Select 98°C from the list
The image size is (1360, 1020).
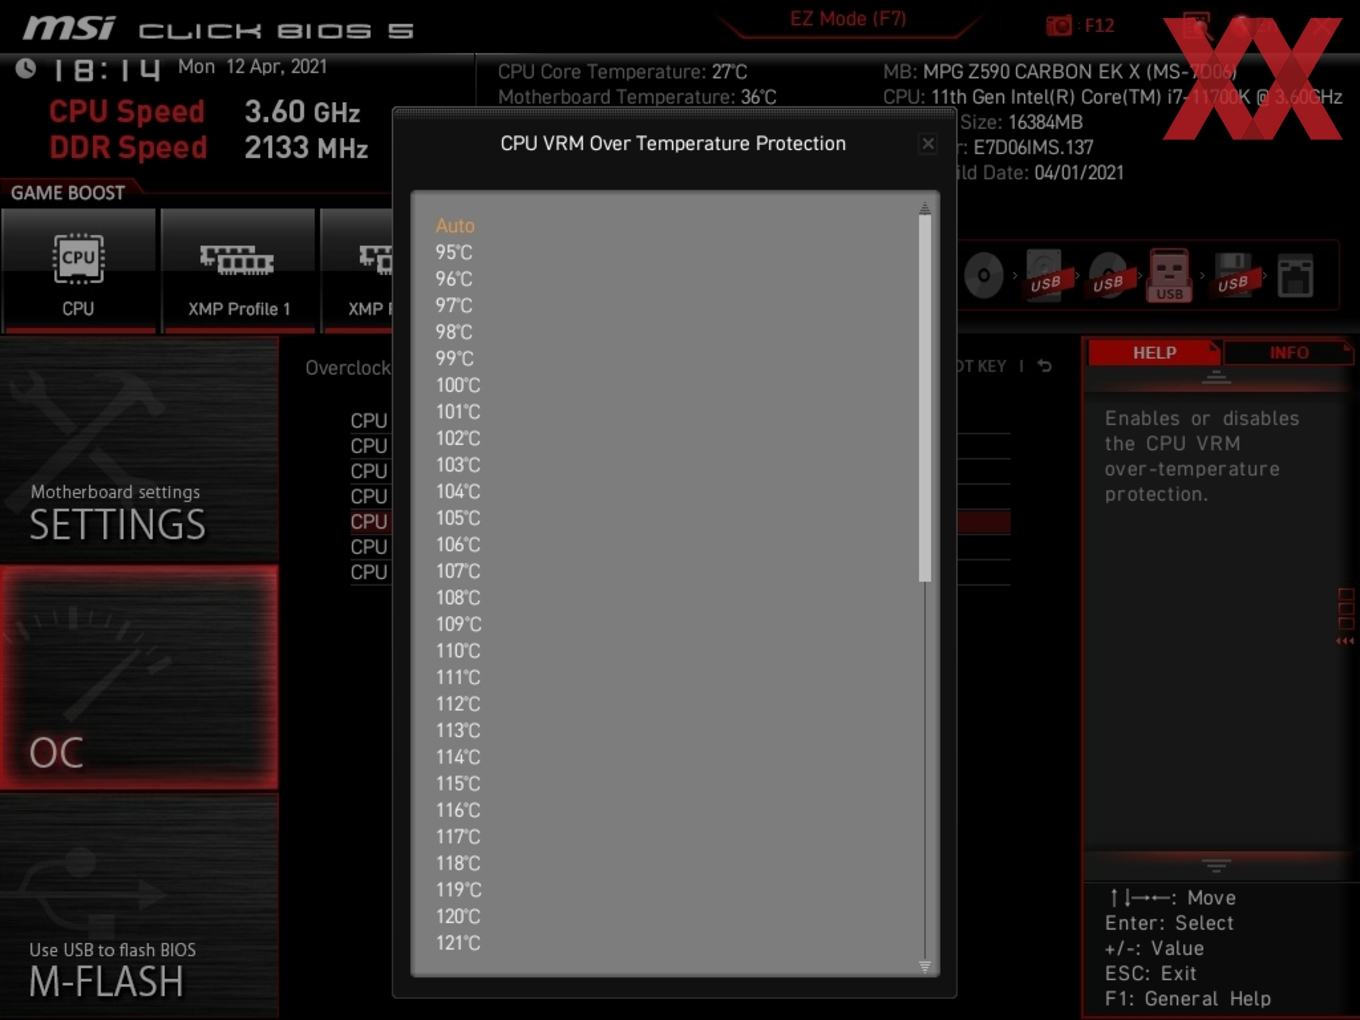tap(454, 332)
